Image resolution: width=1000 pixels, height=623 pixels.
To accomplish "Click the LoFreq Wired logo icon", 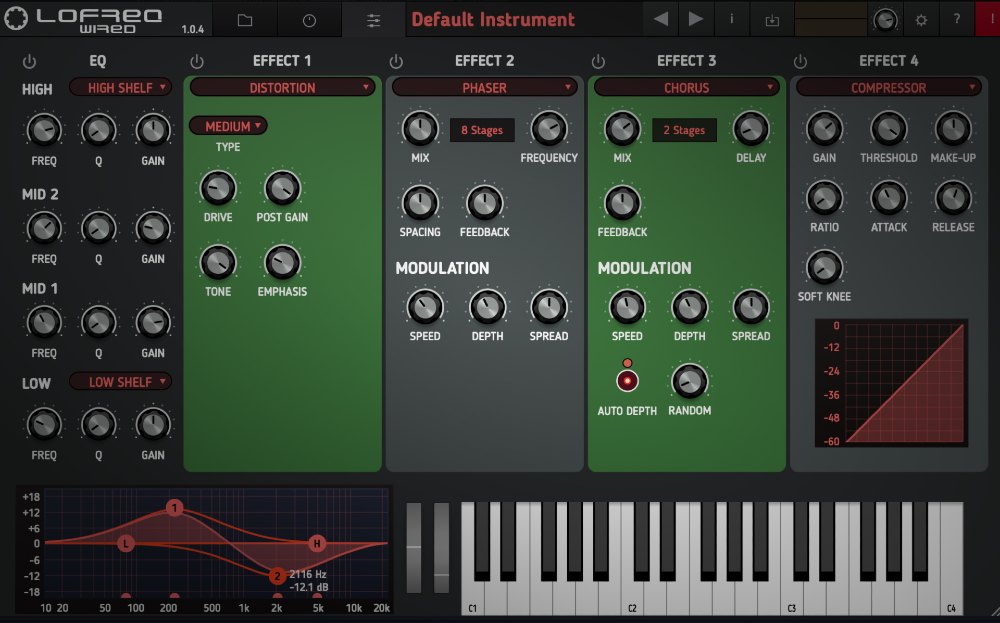I will [14, 17].
